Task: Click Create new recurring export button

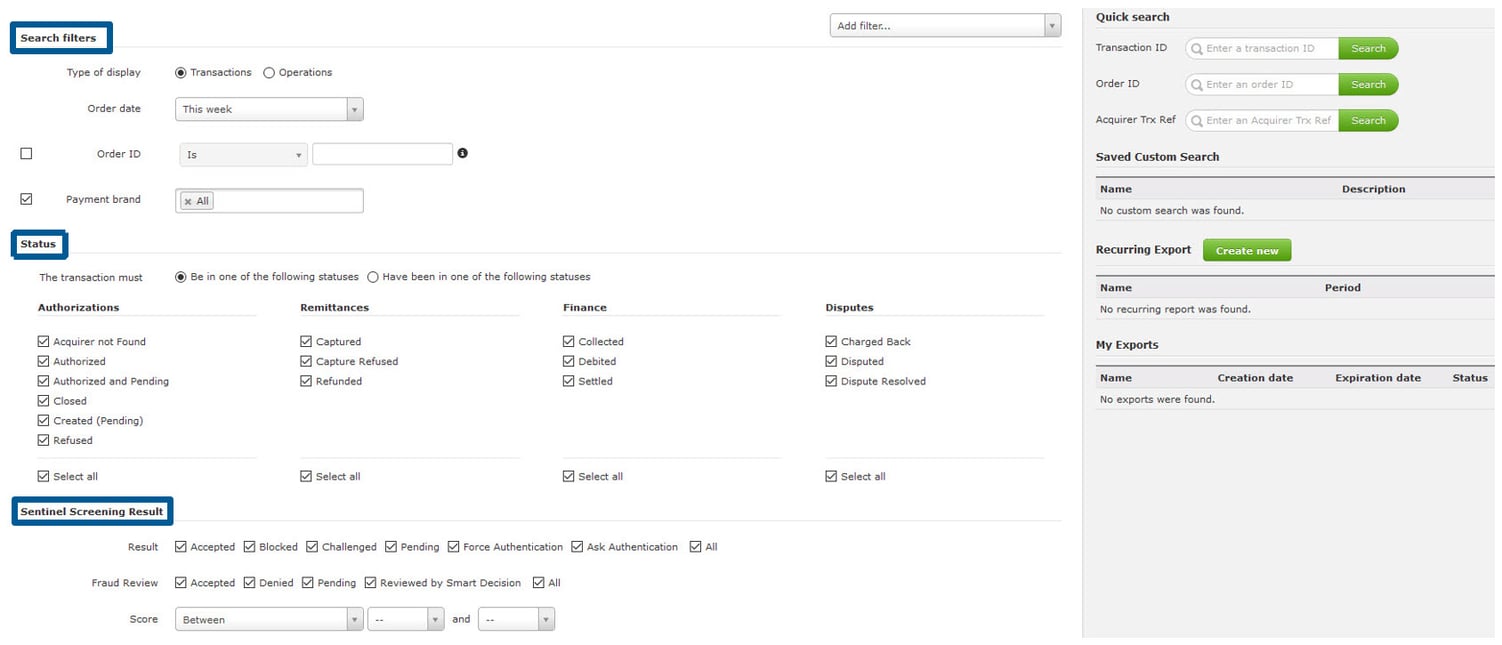Action: point(1247,250)
